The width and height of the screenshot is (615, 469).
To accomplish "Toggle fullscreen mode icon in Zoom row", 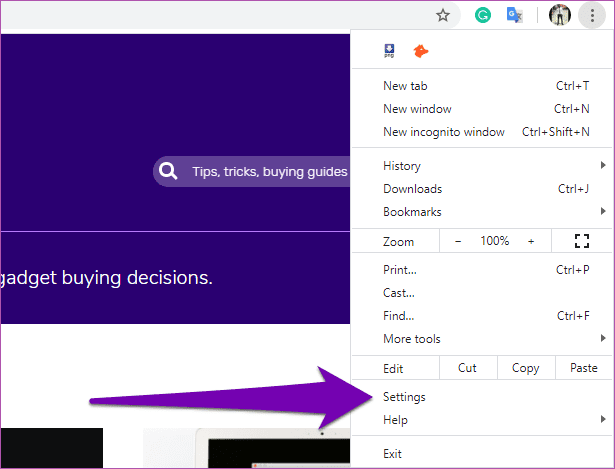I will coord(582,241).
